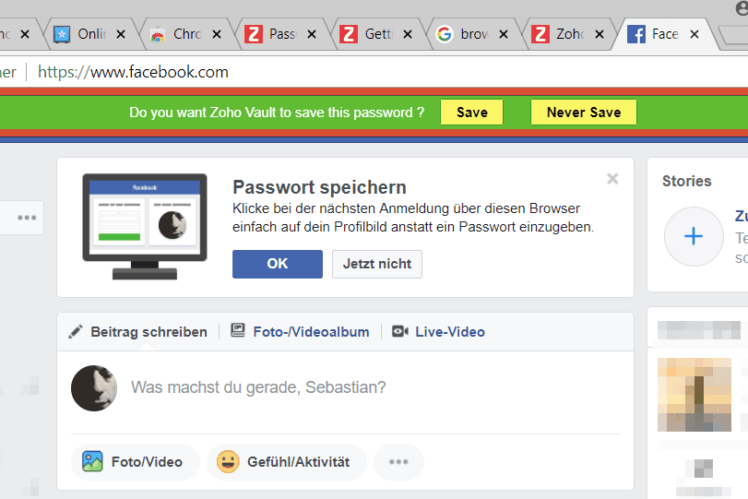
Task: Close the 'Chro' tab
Action: coord(217,34)
